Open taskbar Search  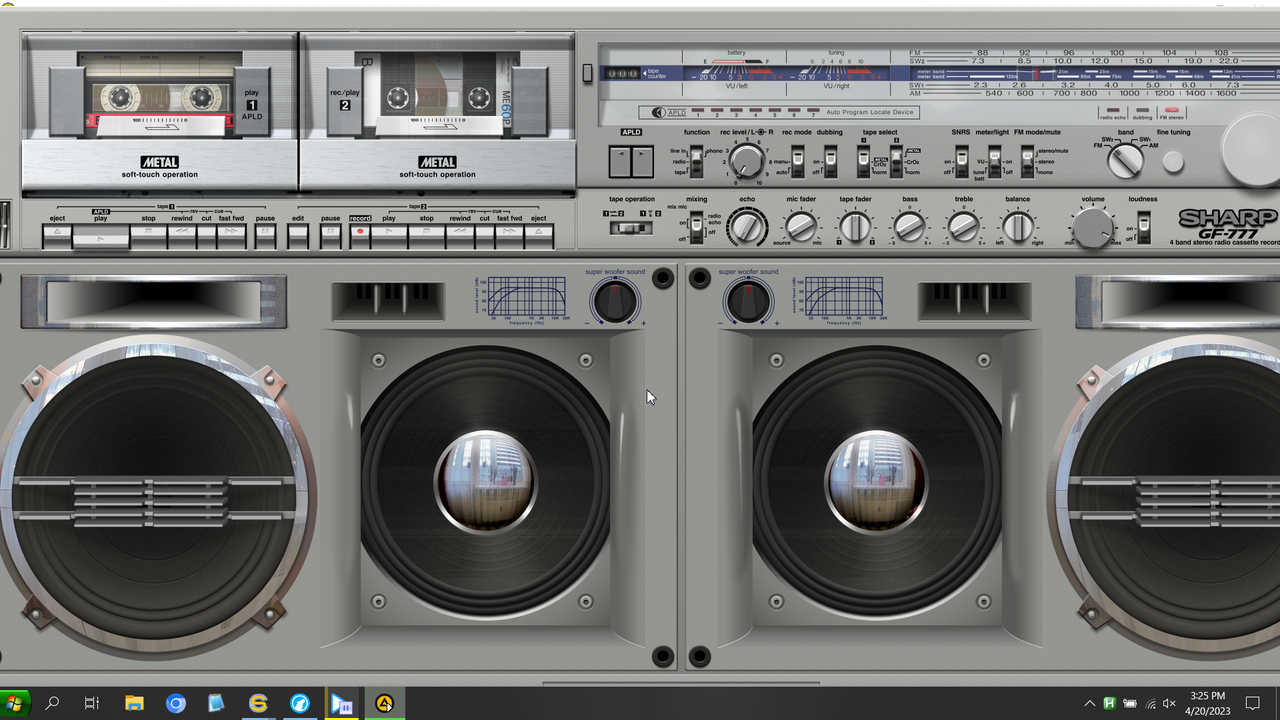[52, 703]
